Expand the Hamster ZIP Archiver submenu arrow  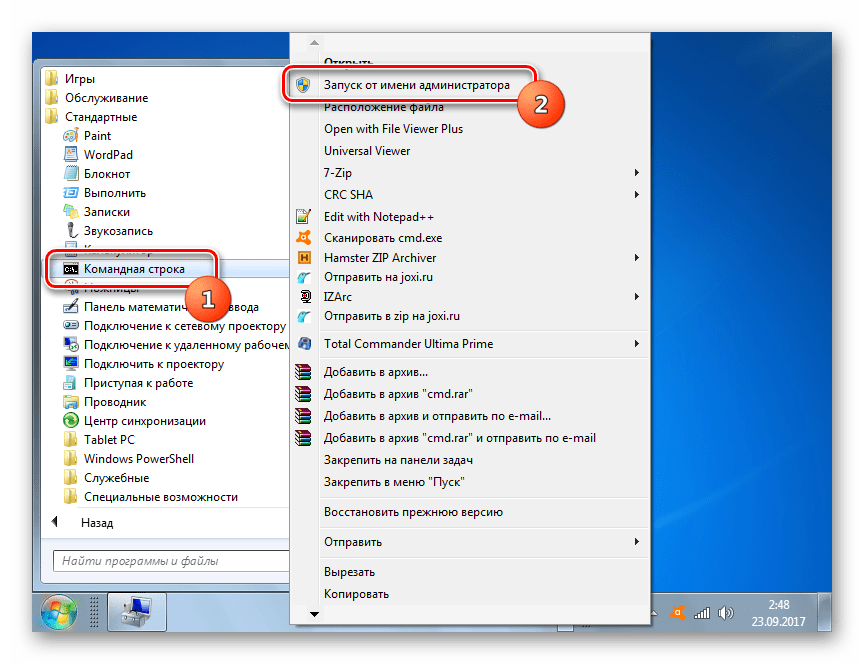pos(636,257)
